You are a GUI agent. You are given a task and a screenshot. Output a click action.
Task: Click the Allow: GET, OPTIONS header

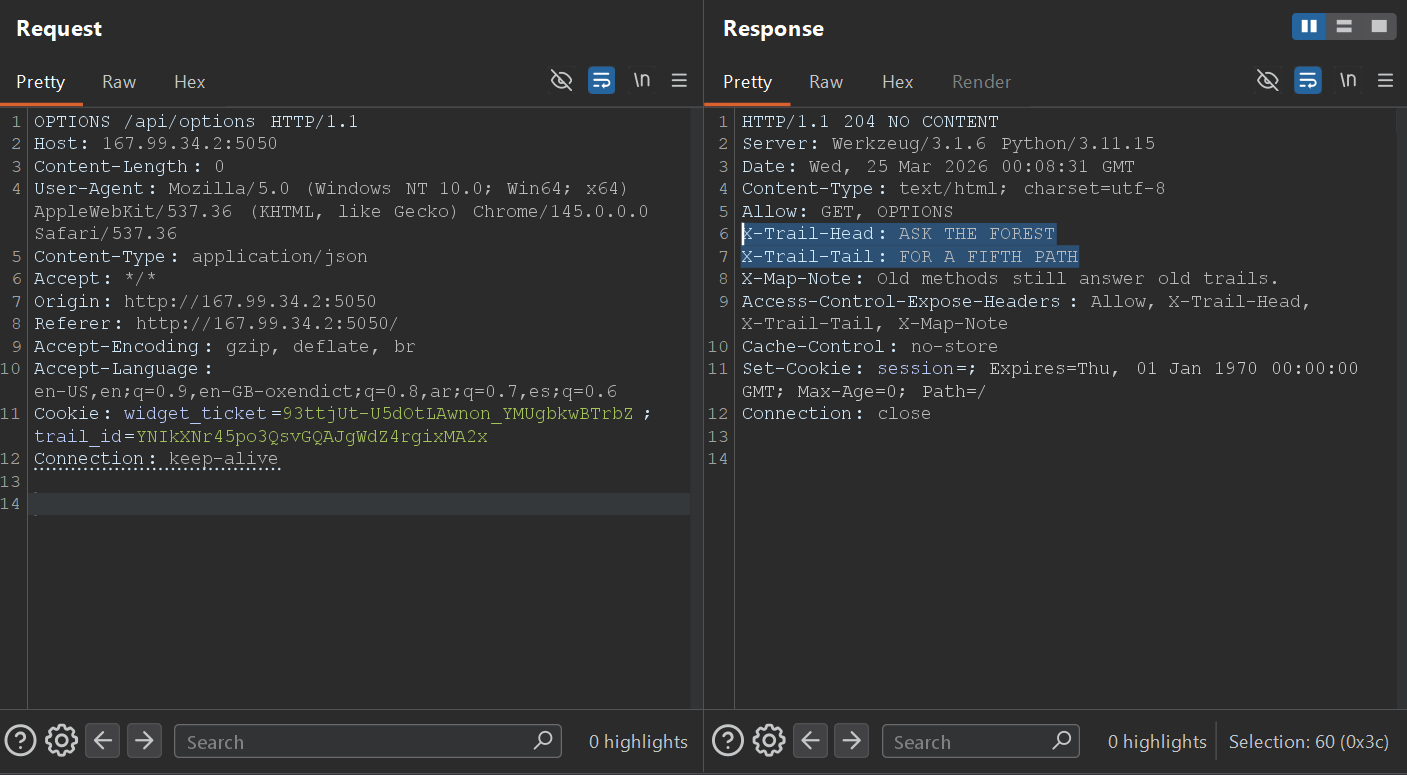tap(847, 212)
